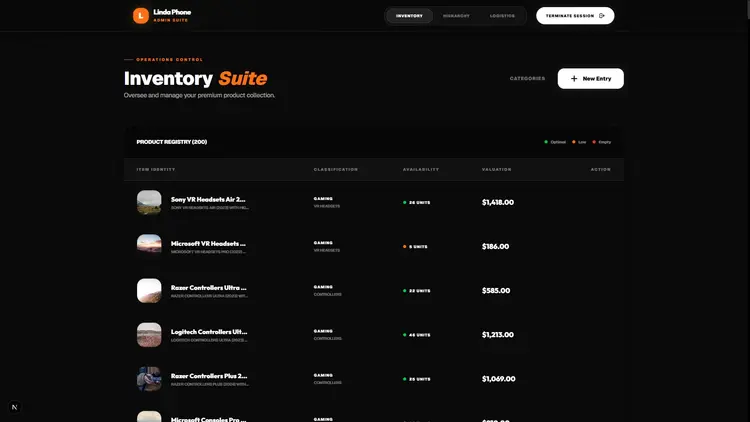Select the Microsoft Consoles Pro product name
750x422 pixels.
209,419
